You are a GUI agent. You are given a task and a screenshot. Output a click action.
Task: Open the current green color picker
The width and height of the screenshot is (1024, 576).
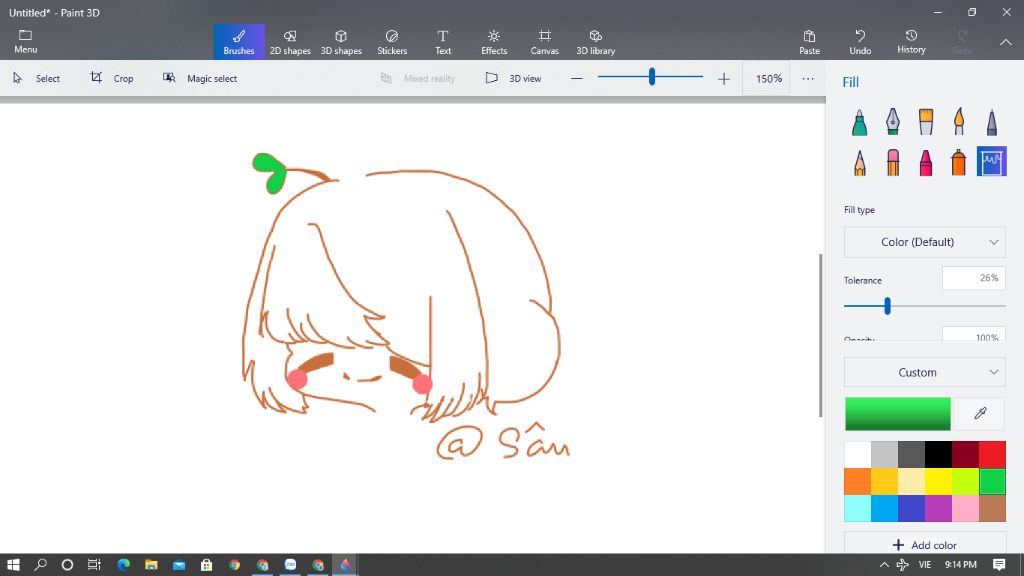click(898, 413)
